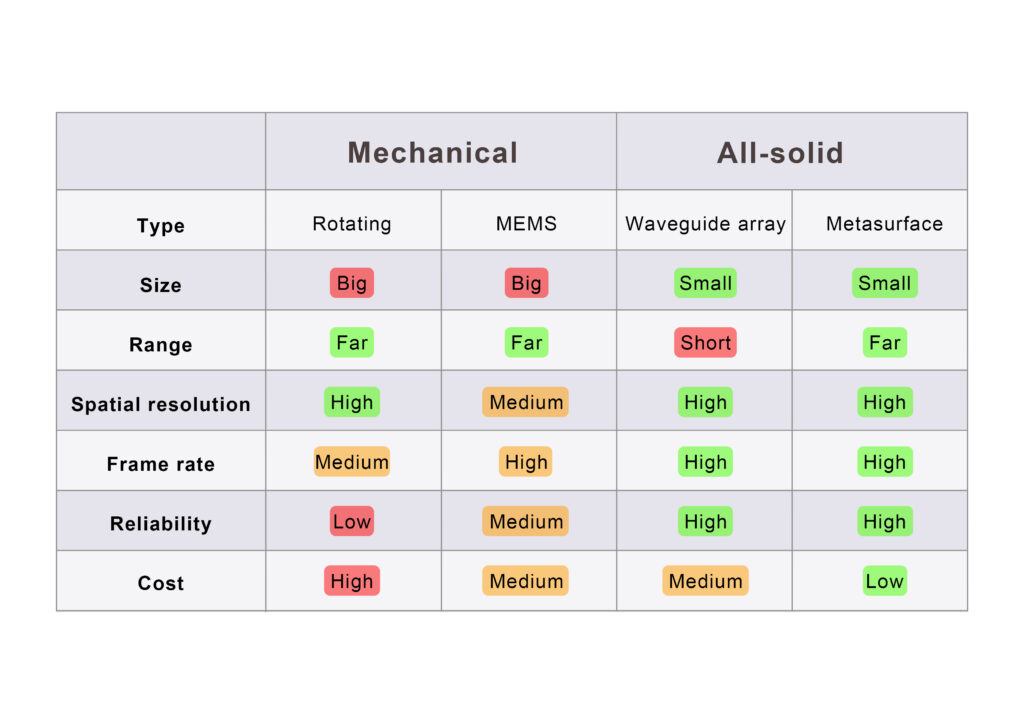
Task: Click the Reliability row label
Action: coord(161,524)
